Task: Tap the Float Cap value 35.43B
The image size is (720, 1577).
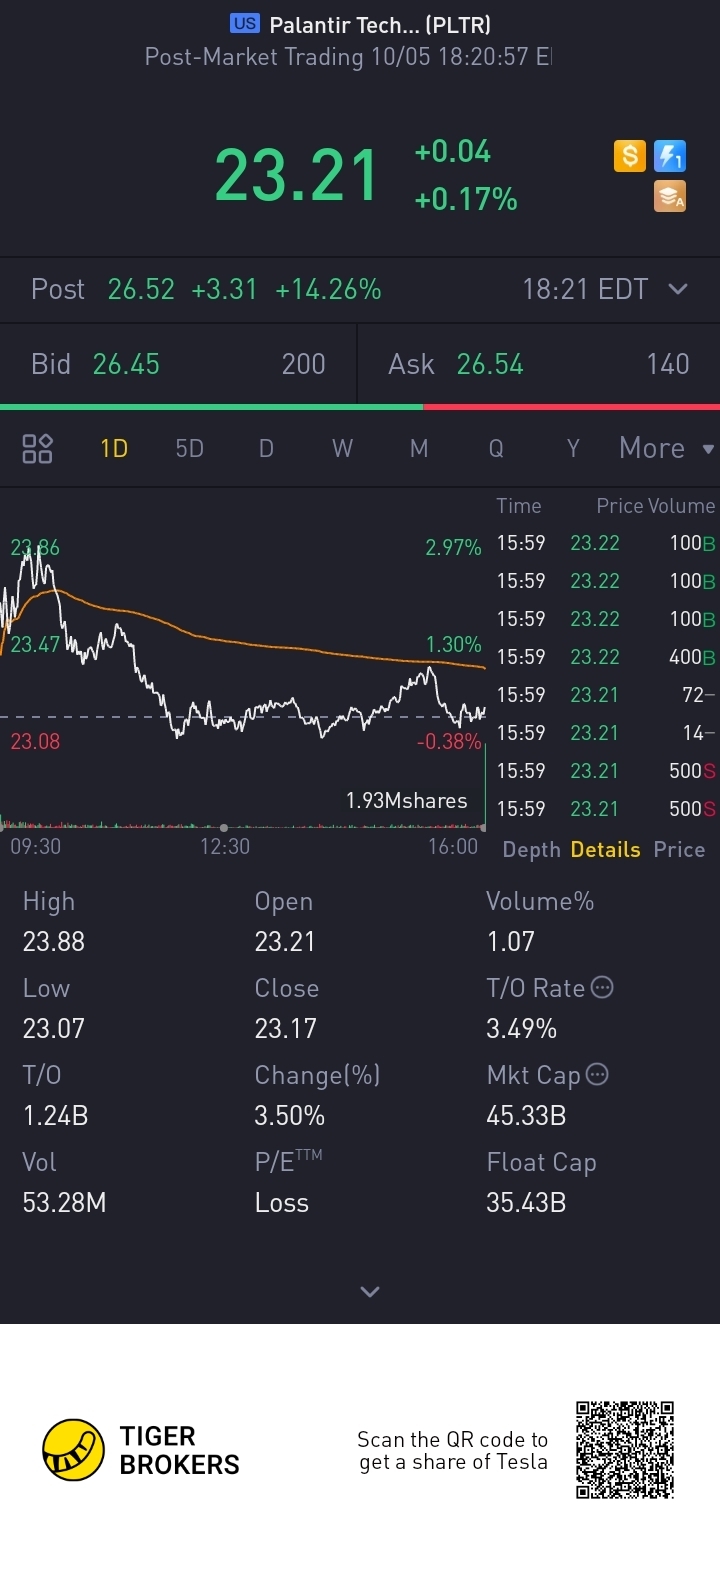Action: pyautogui.click(x=526, y=1203)
